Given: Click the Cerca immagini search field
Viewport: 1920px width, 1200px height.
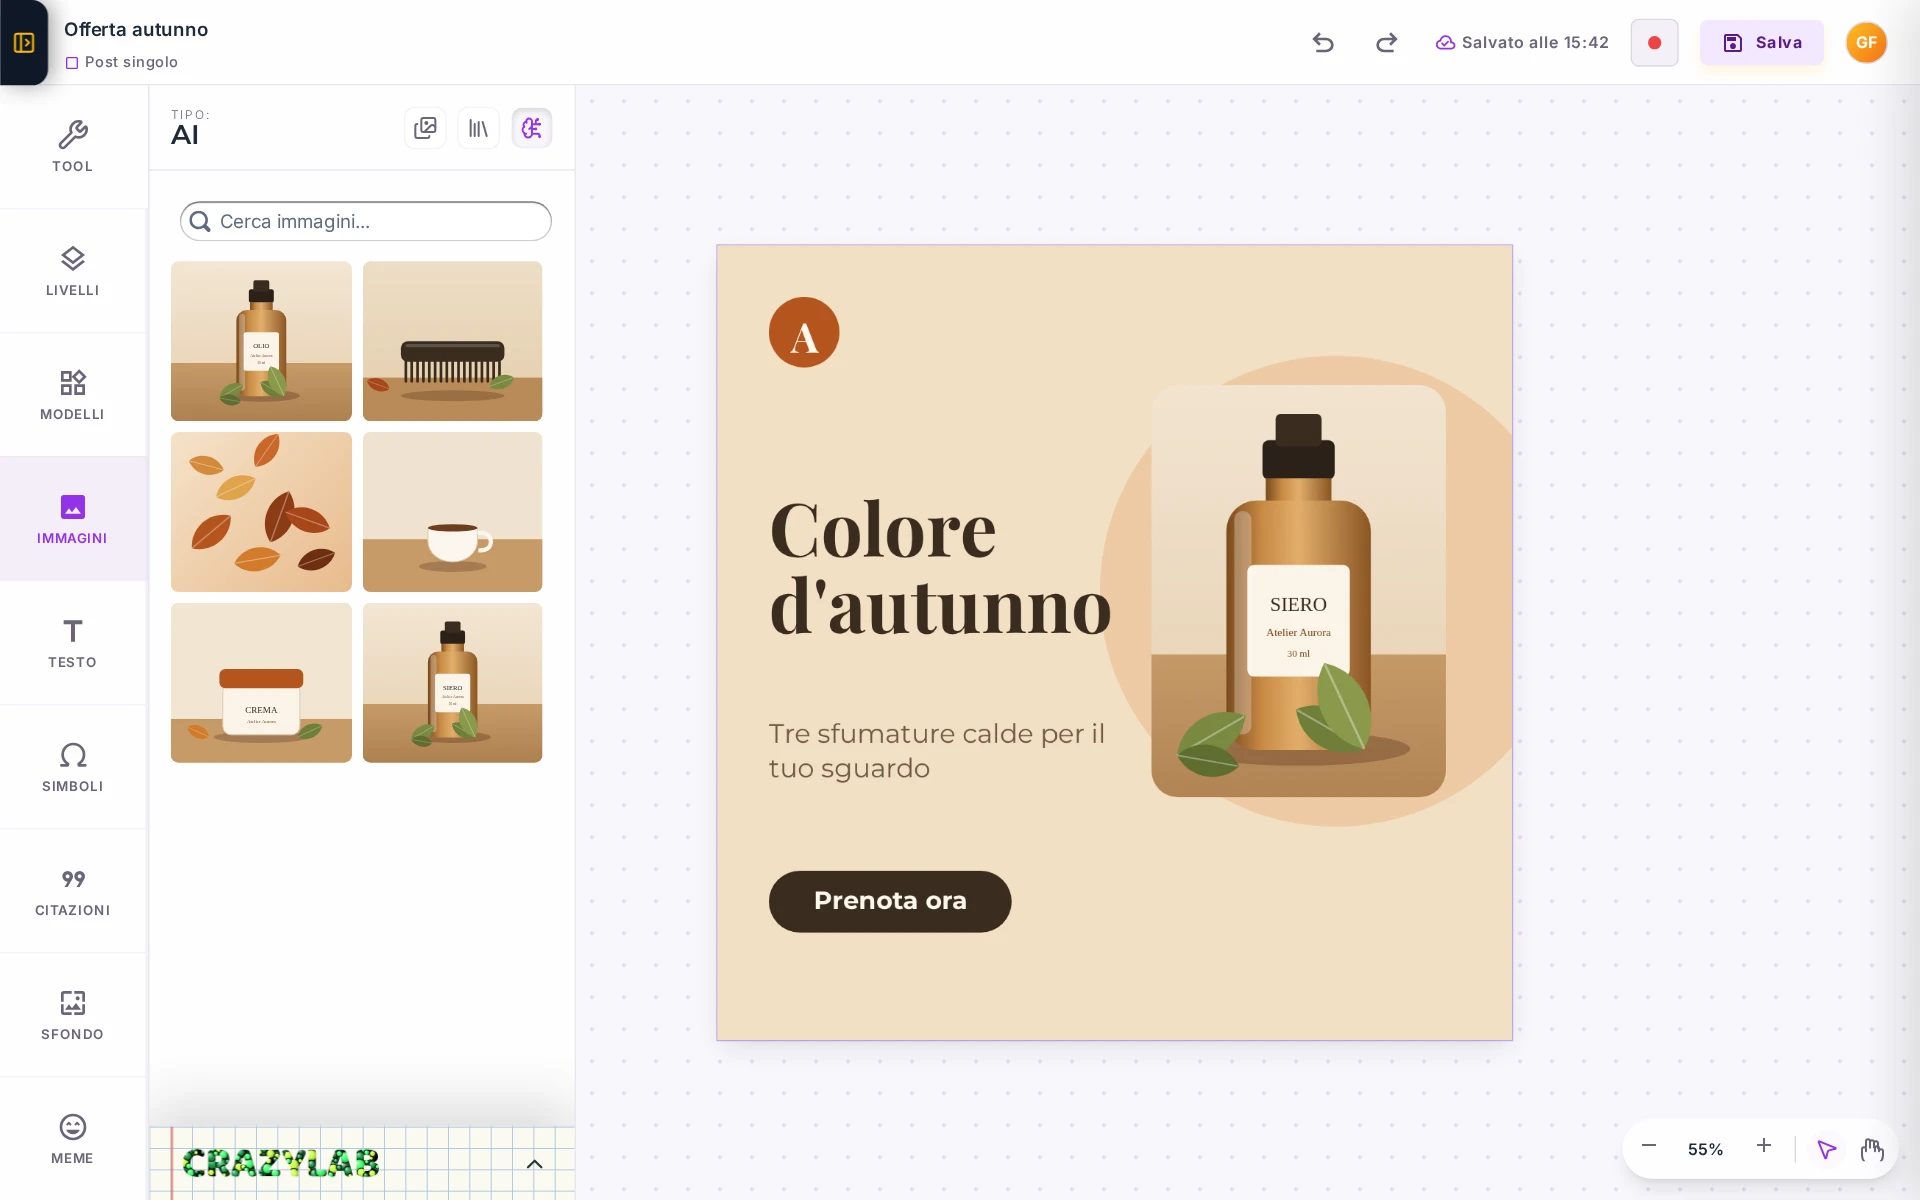Looking at the screenshot, I should tap(366, 221).
